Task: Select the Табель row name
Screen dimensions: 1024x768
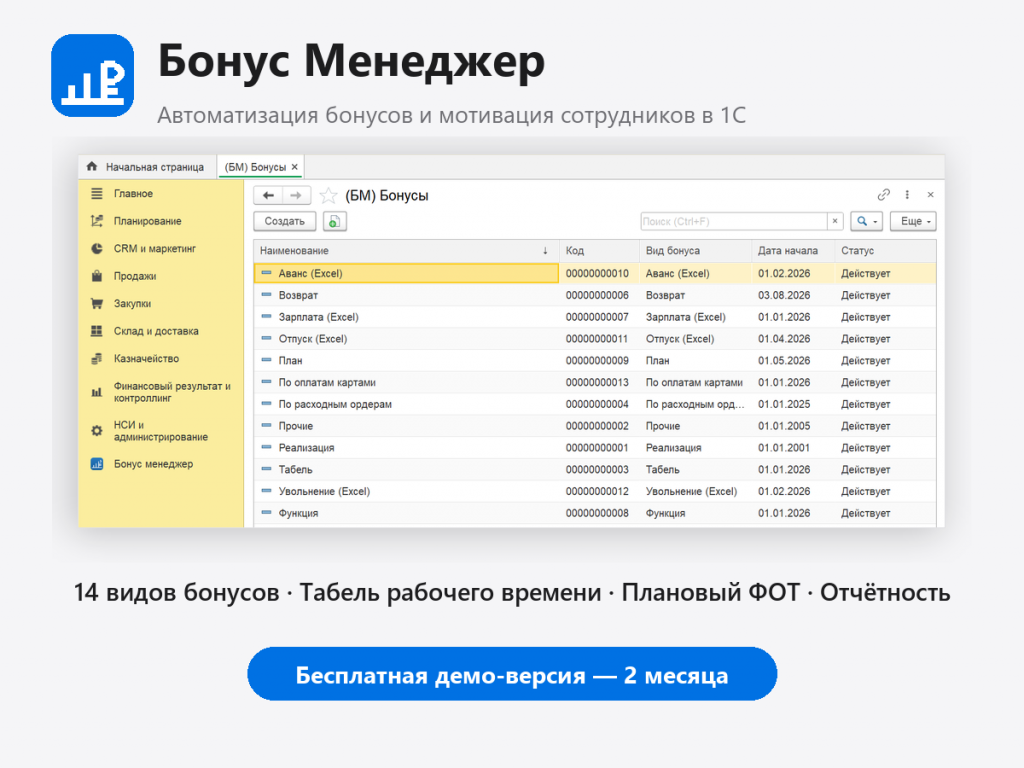Action: (x=295, y=470)
